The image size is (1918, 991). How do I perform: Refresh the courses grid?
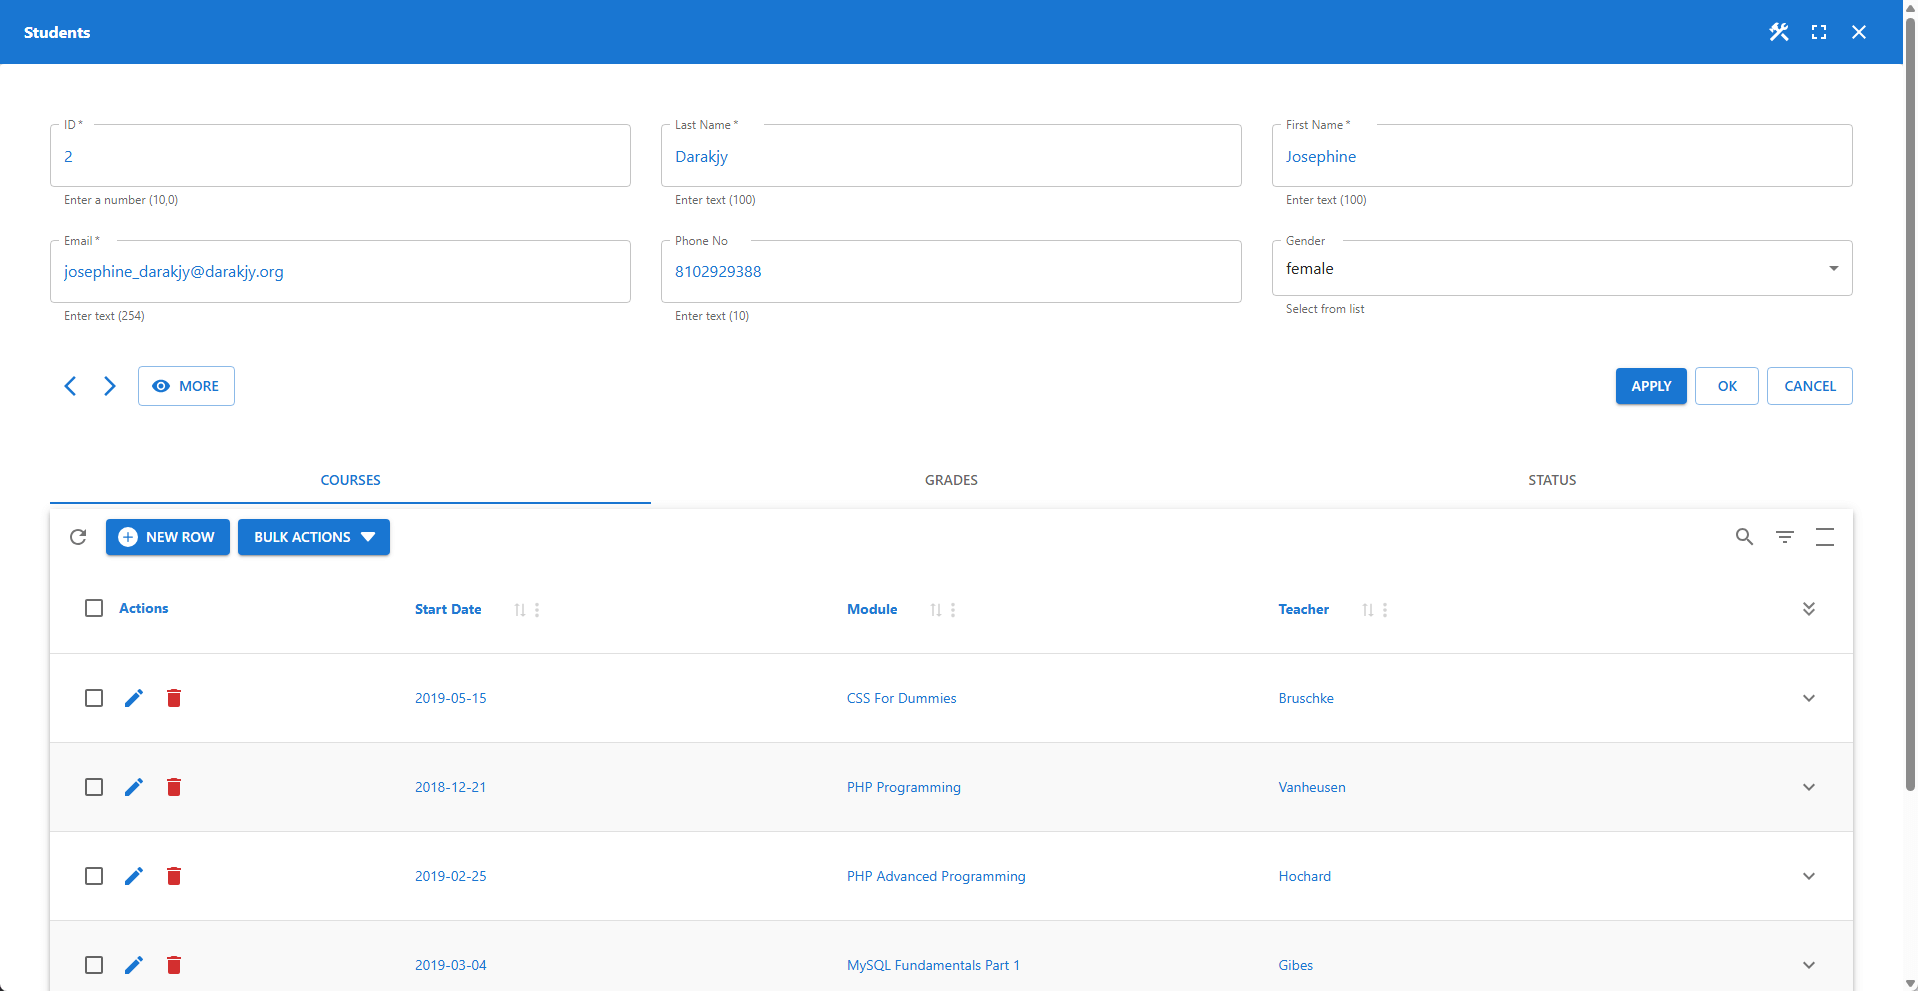[78, 537]
